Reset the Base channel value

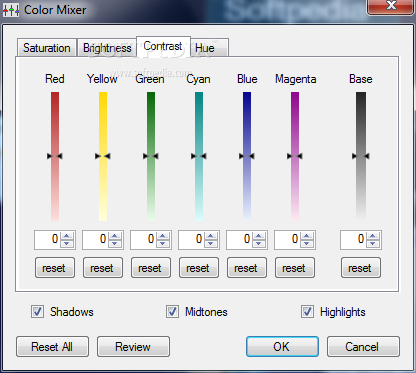tap(361, 268)
